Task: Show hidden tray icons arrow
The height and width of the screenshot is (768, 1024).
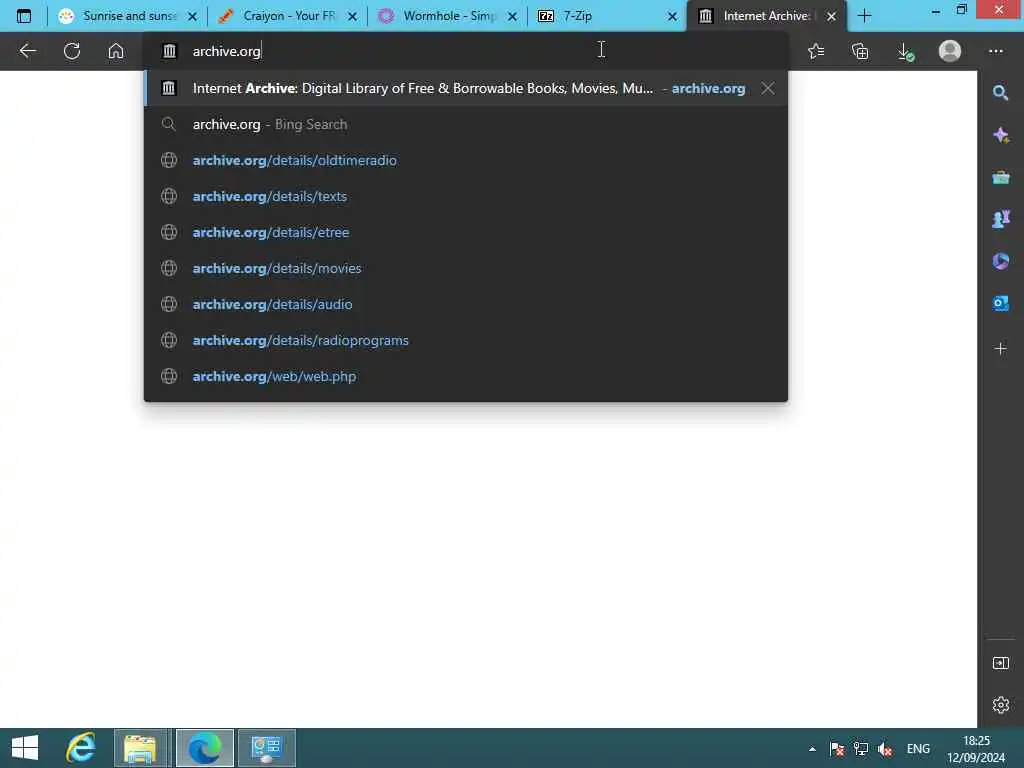Action: click(x=812, y=749)
